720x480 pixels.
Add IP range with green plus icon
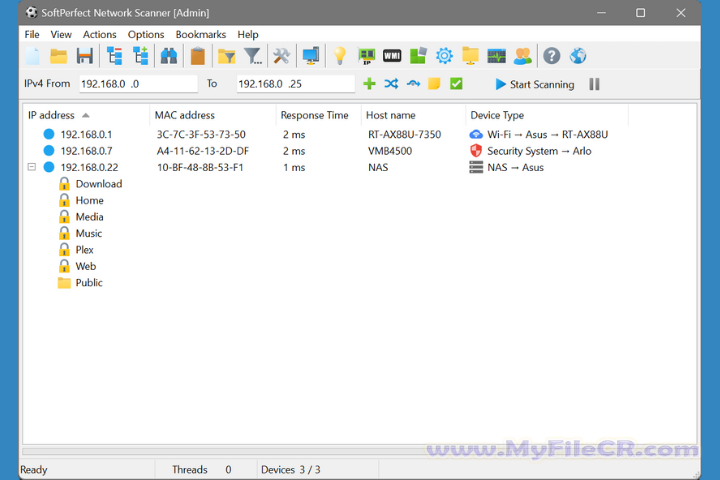(369, 84)
